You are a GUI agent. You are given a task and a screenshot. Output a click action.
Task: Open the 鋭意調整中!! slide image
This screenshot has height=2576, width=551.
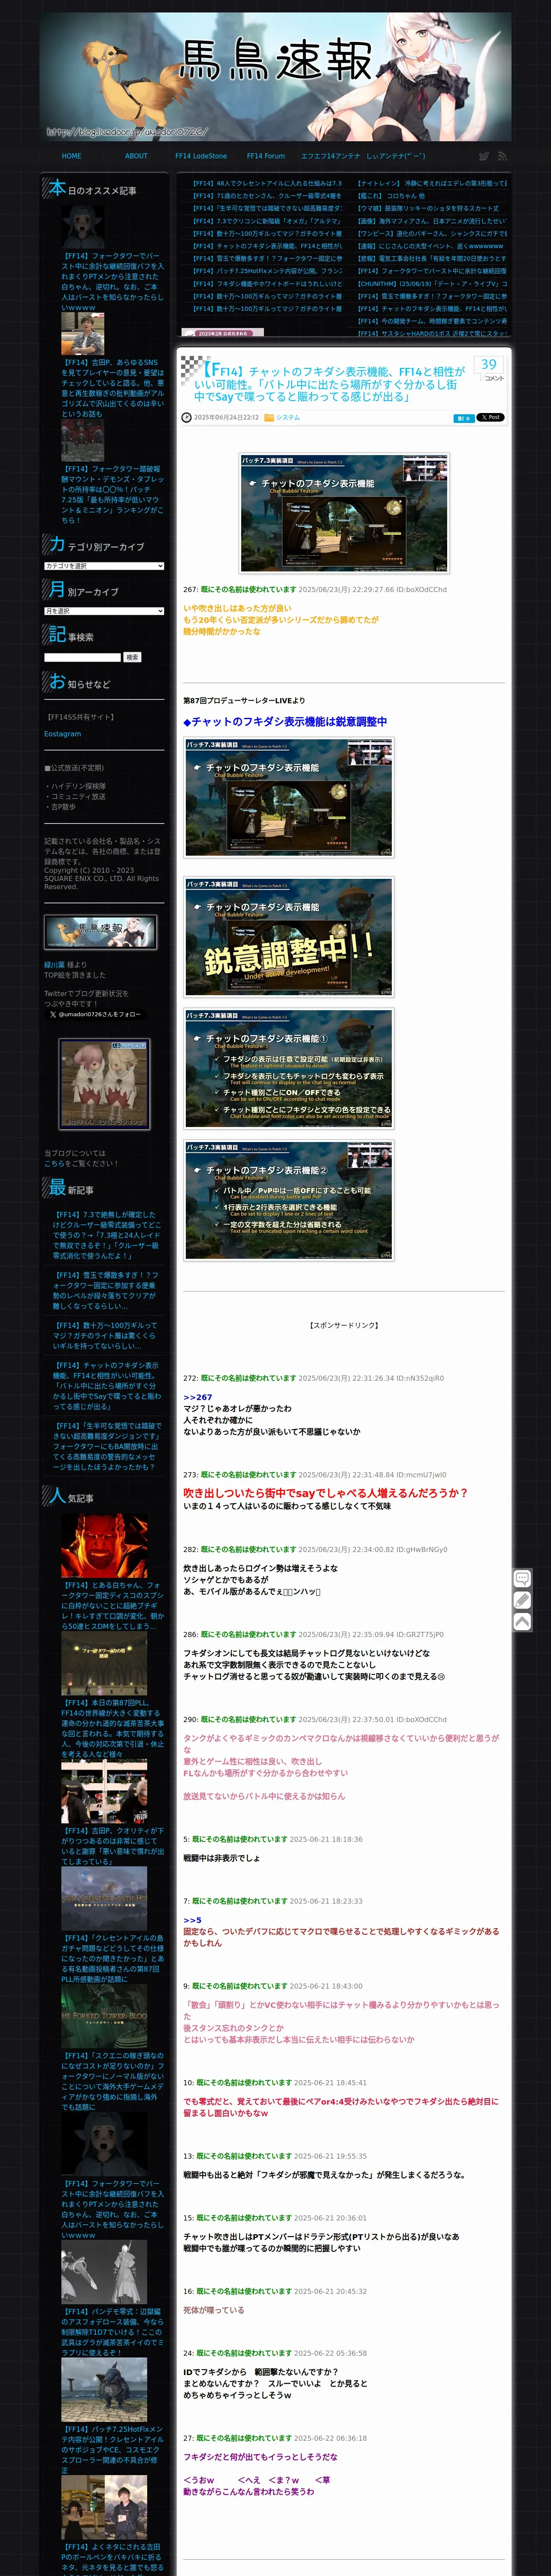tap(289, 937)
